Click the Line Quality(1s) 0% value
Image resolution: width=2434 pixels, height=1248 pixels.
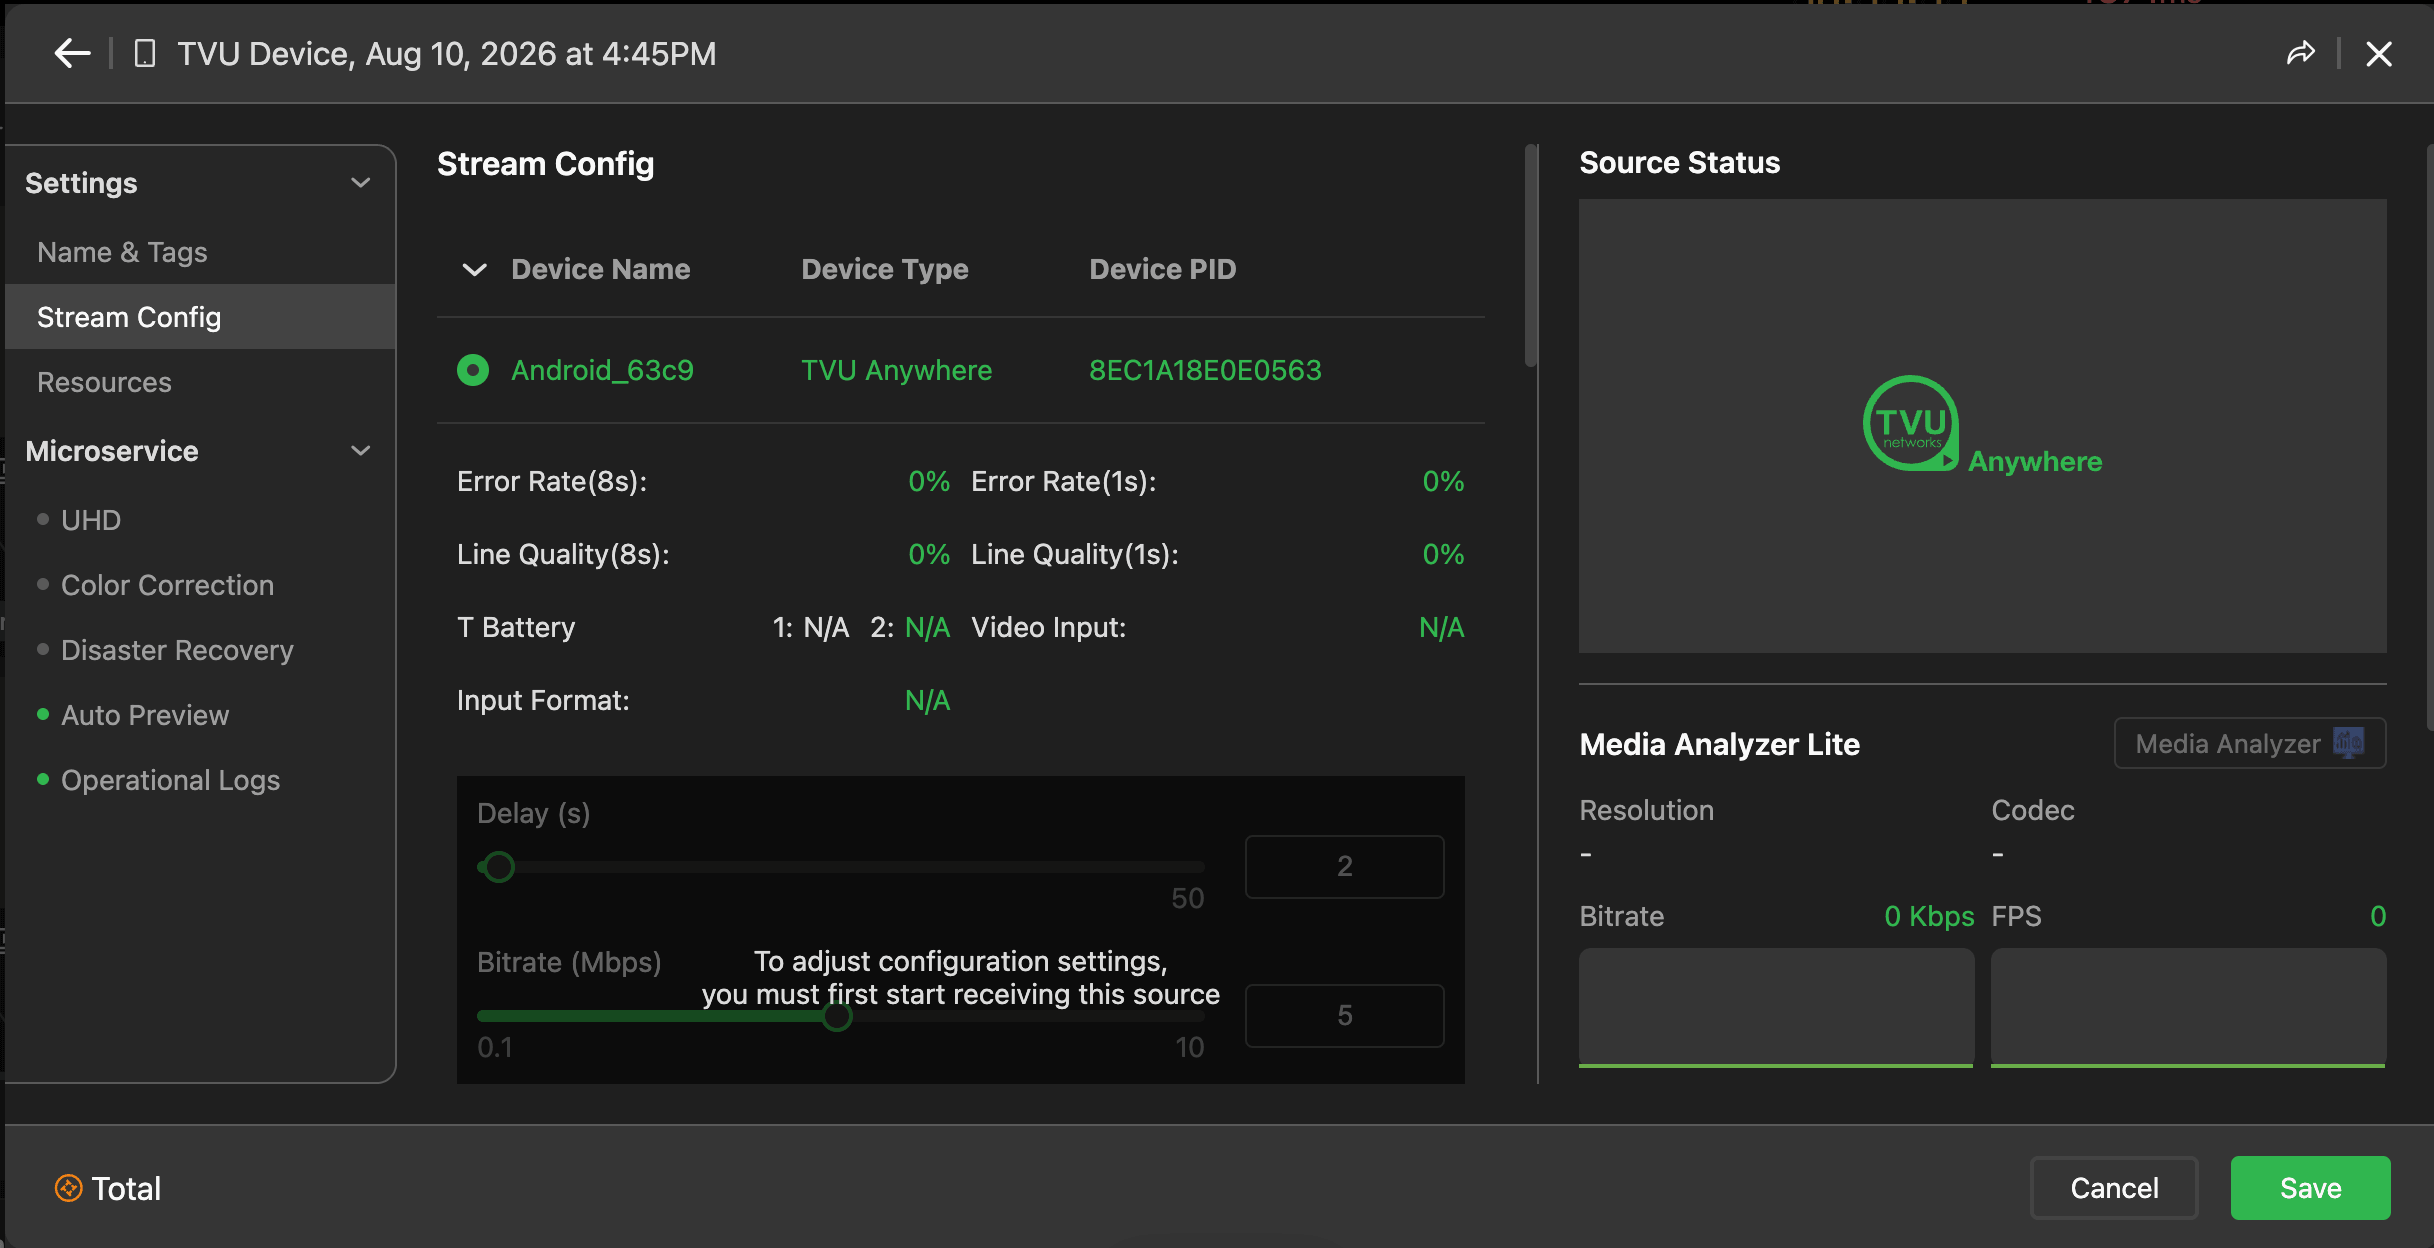pos(1443,554)
